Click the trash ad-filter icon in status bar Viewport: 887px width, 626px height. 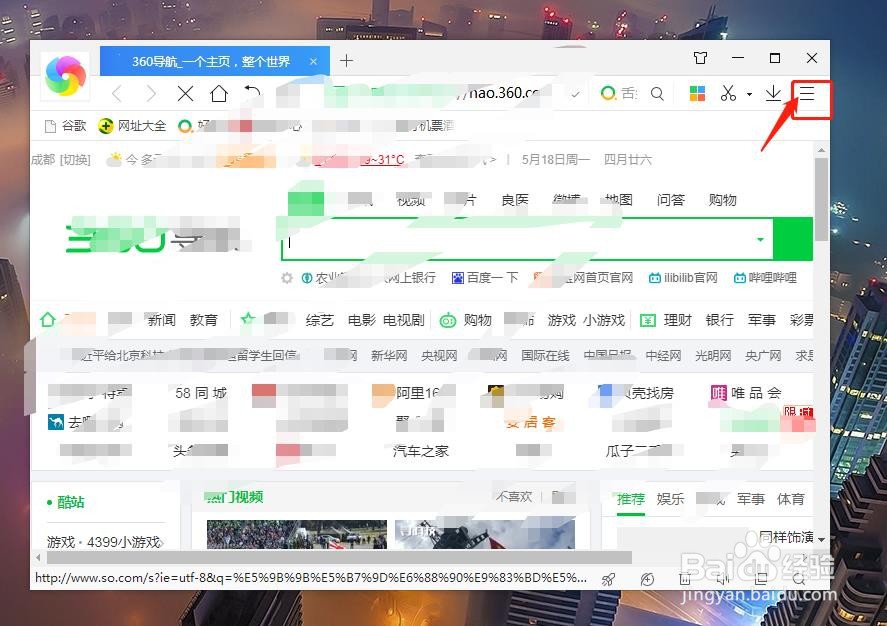pos(685,579)
